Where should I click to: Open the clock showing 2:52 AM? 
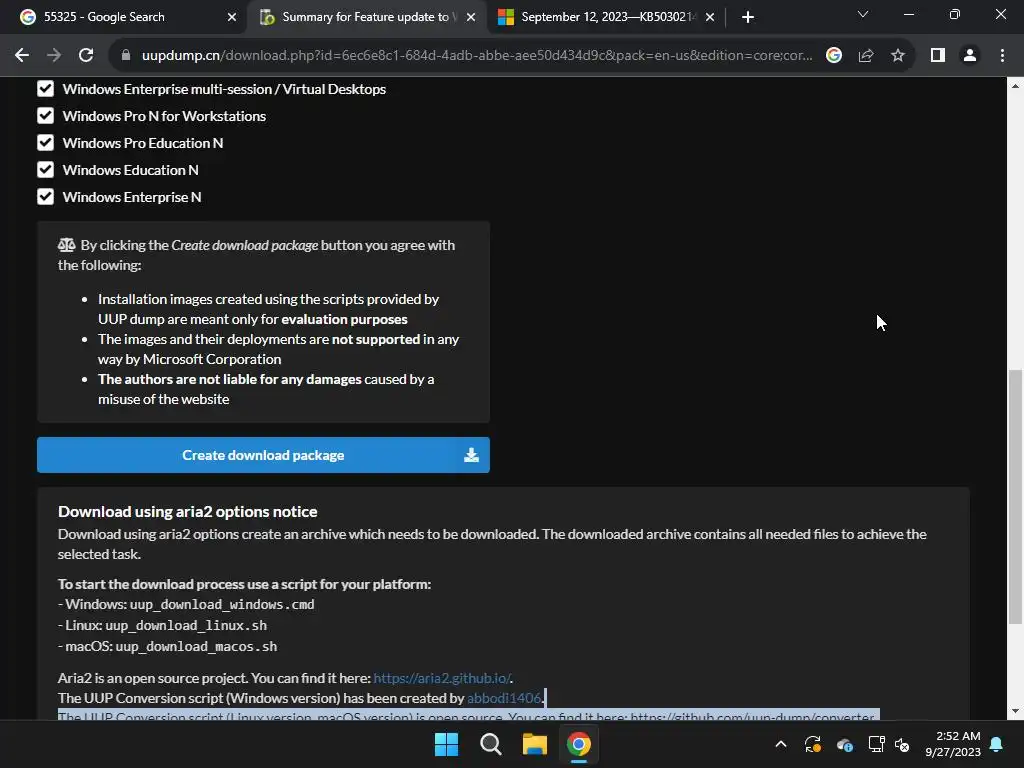(x=953, y=744)
